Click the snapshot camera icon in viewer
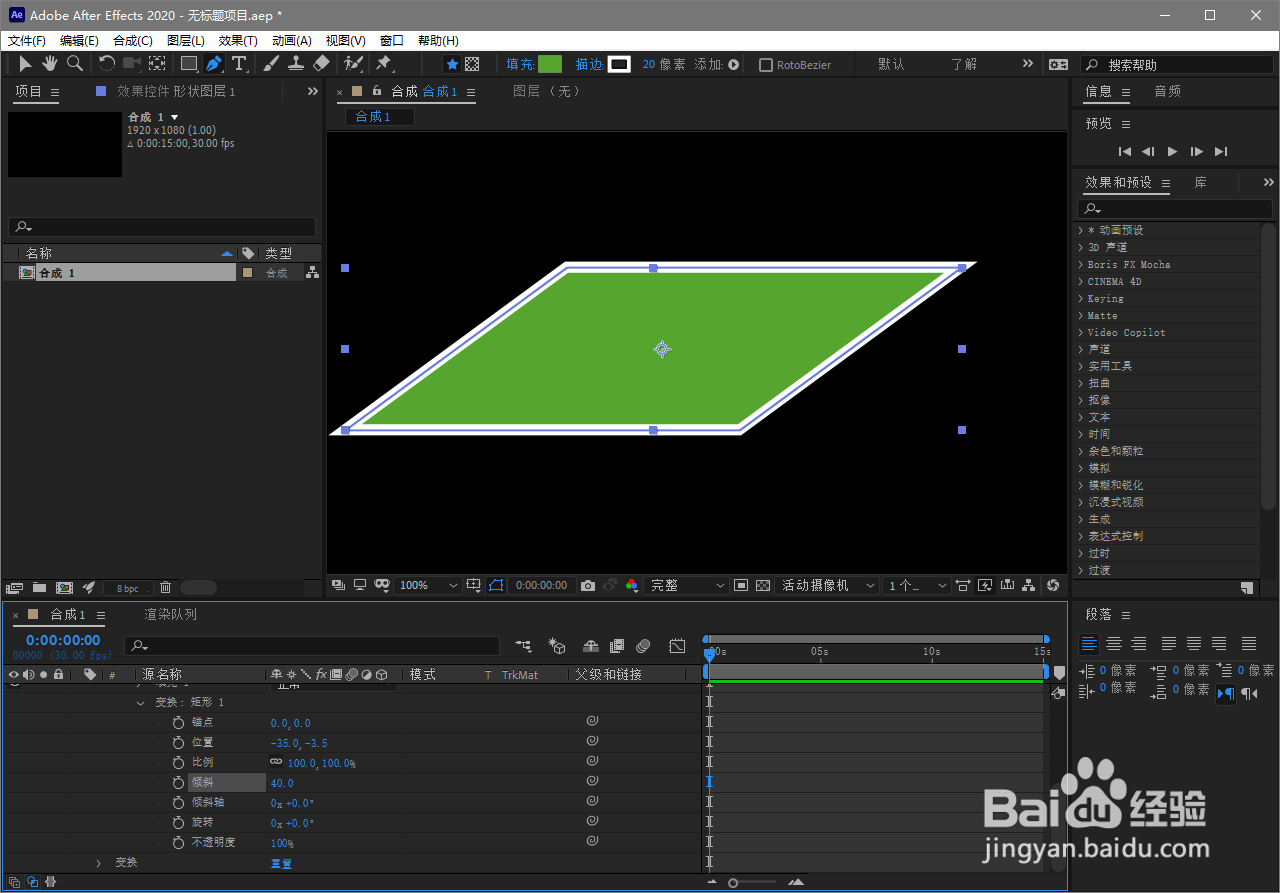 (588, 585)
